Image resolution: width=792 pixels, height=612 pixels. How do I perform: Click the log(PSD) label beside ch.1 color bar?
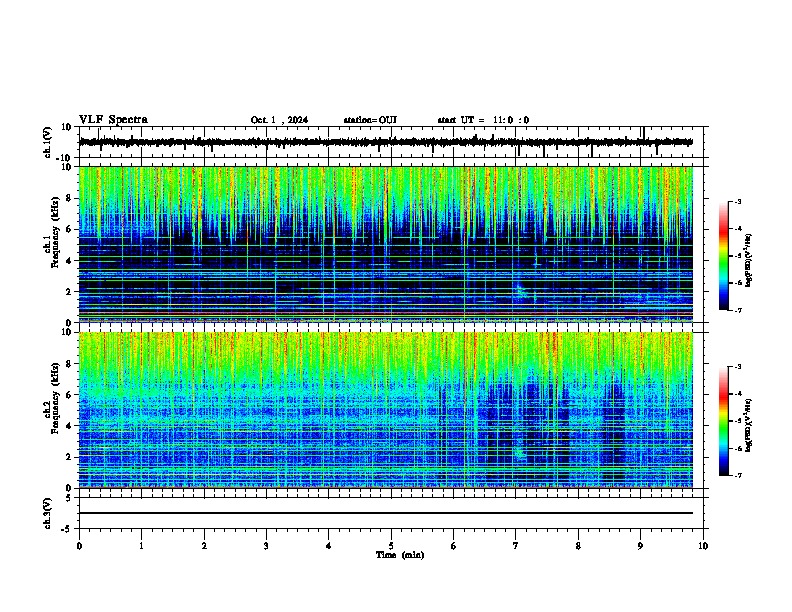[748, 260]
